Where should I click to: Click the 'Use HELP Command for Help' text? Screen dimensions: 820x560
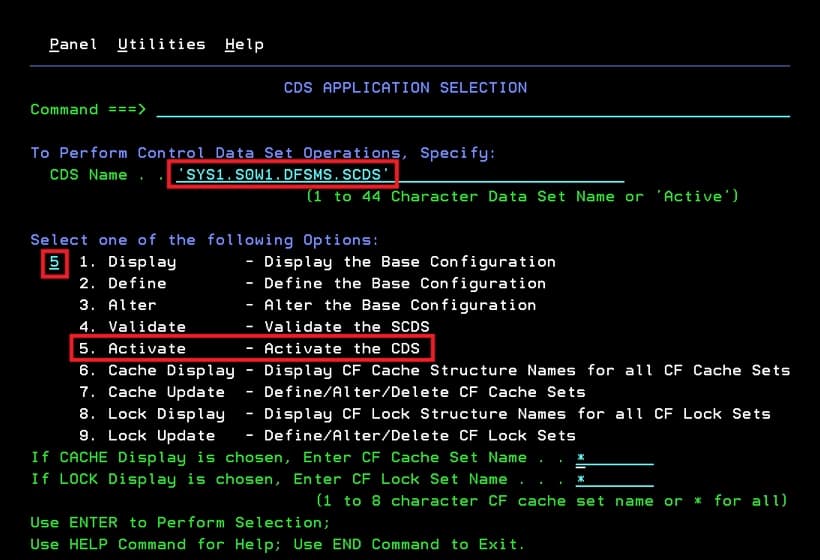pos(161,544)
